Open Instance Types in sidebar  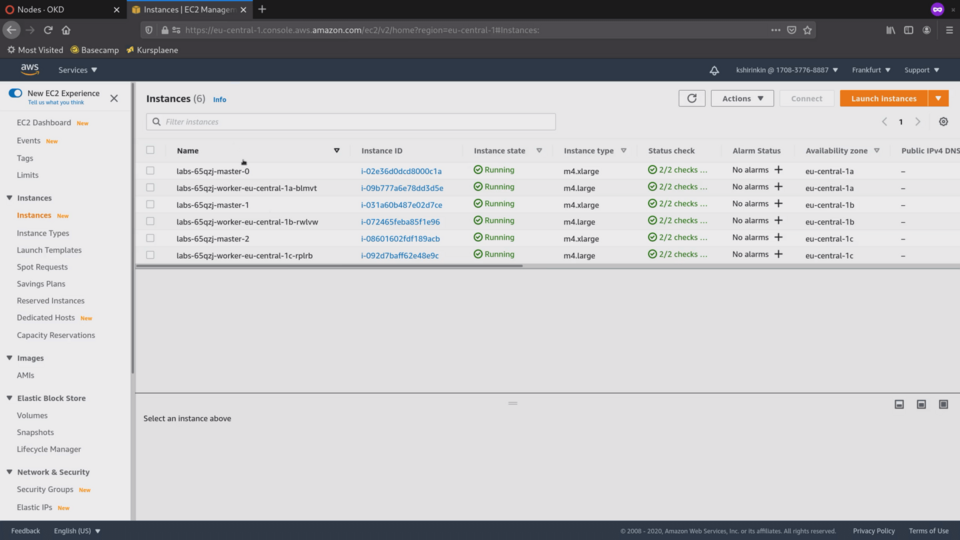pos(43,233)
